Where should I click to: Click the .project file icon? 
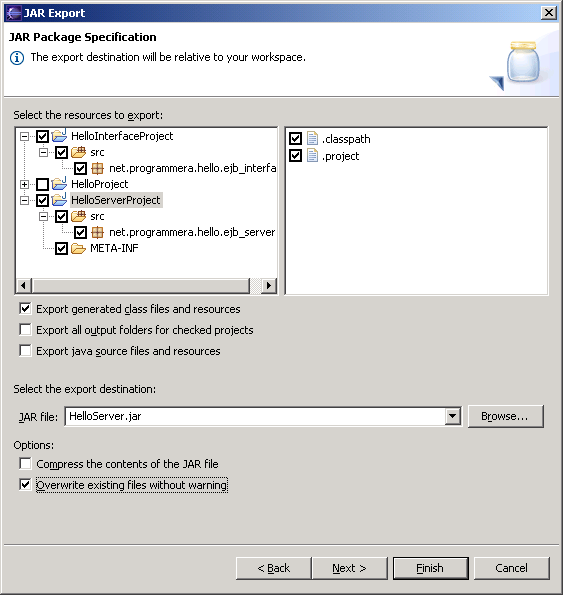click(x=312, y=156)
